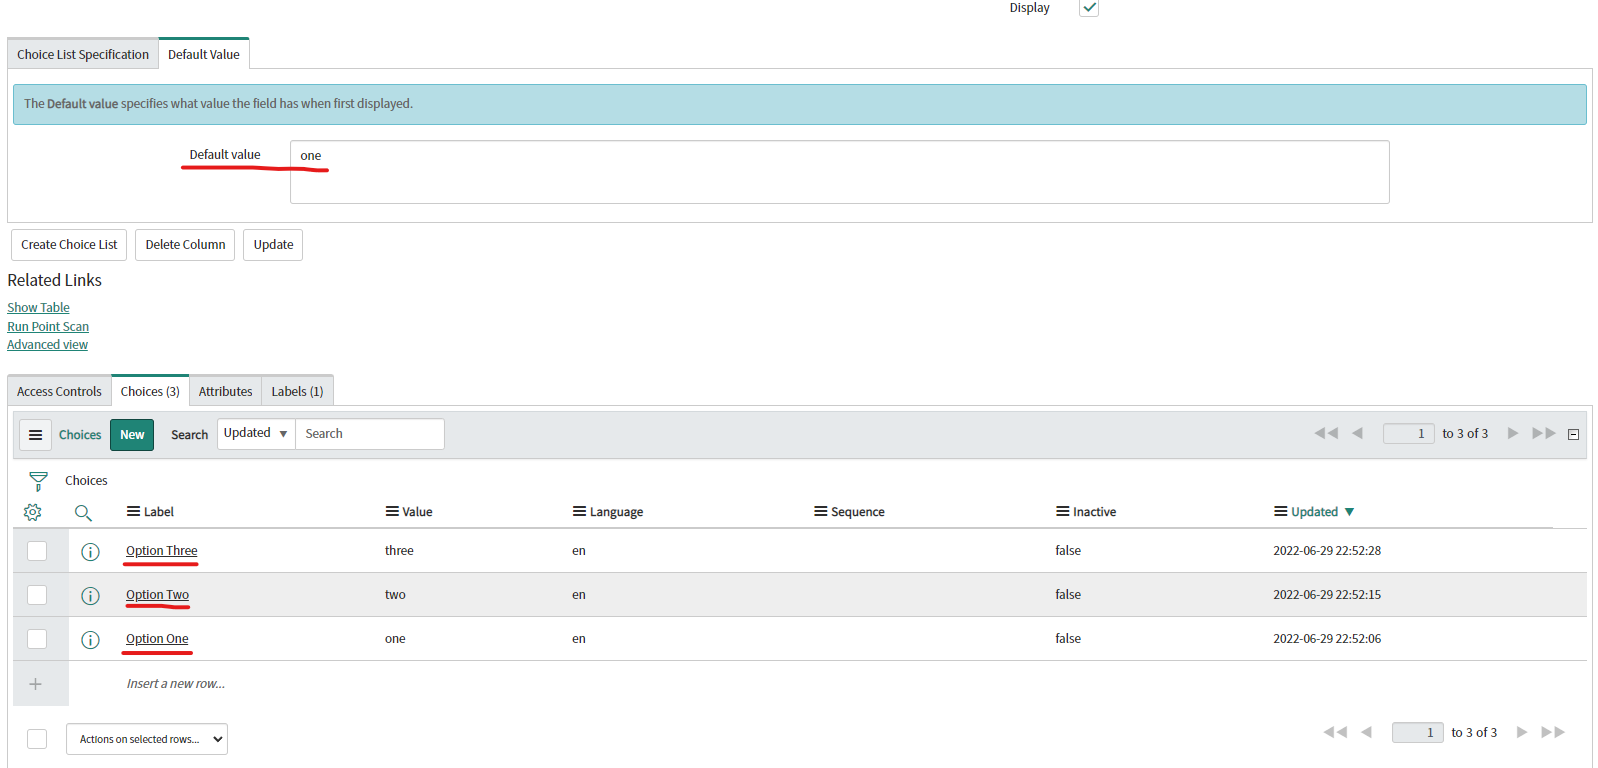Collapse the Choices list with minus icon
This screenshot has height=768, width=1598.
pyautogui.click(x=1573, y=434)
